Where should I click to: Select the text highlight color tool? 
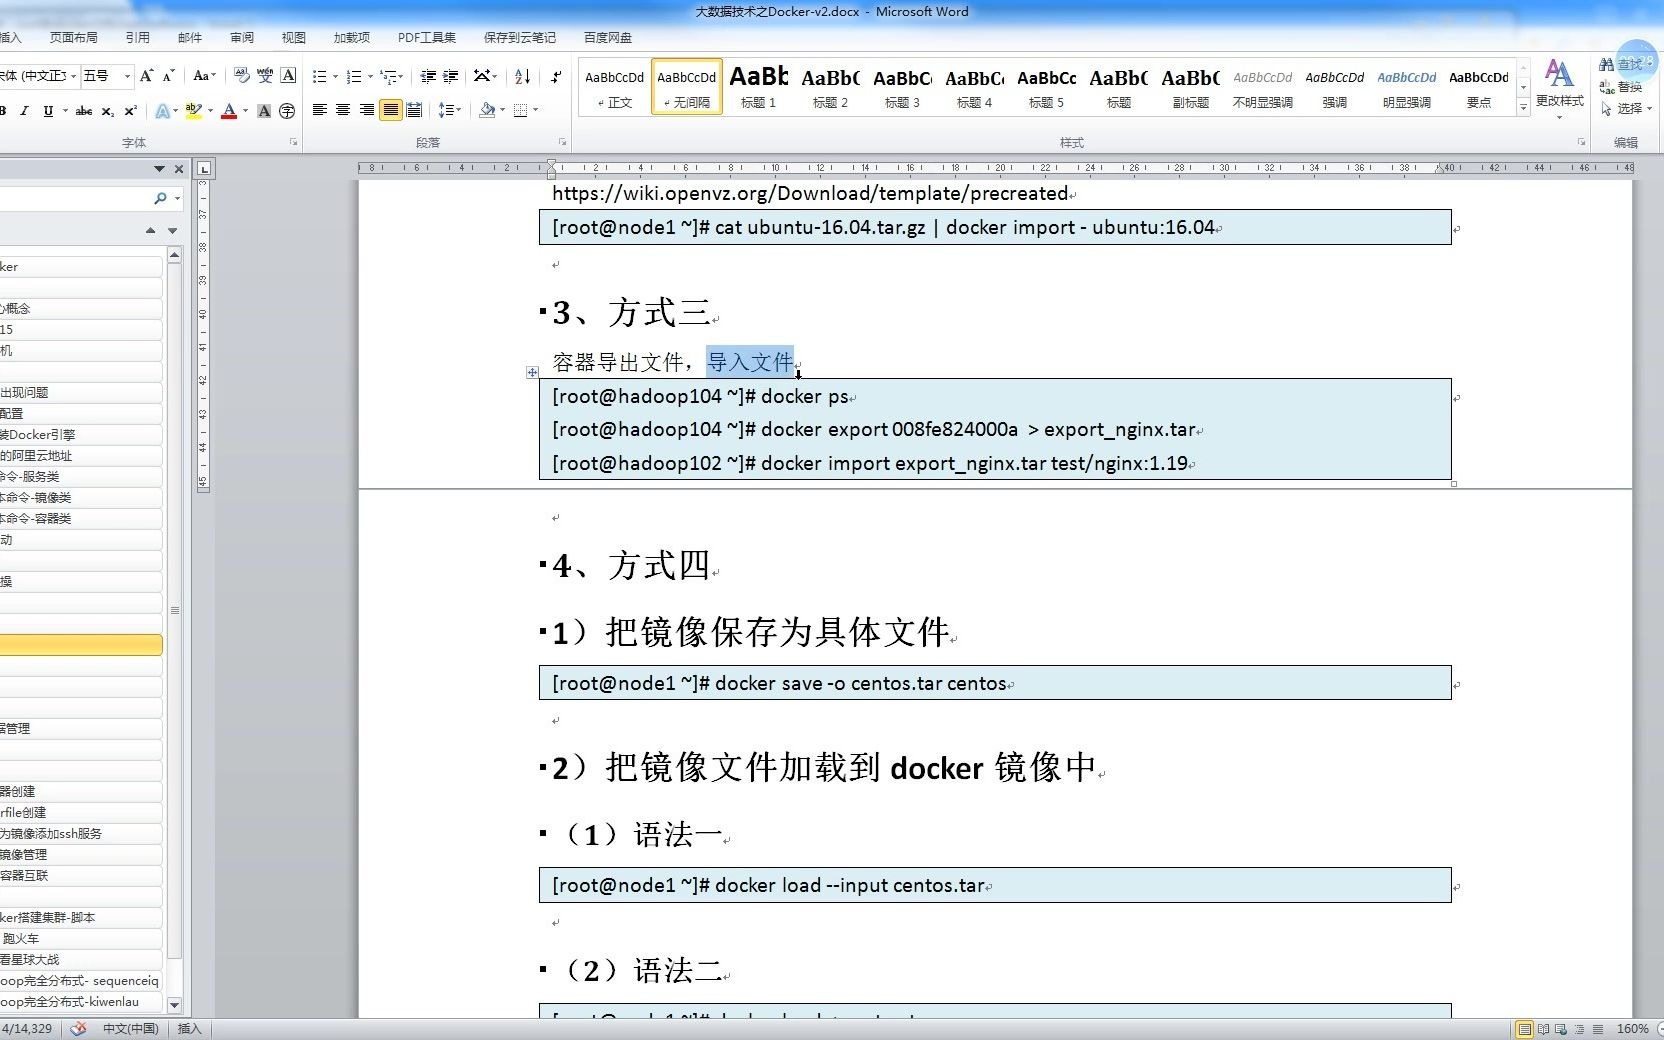[x=193, y=110]
